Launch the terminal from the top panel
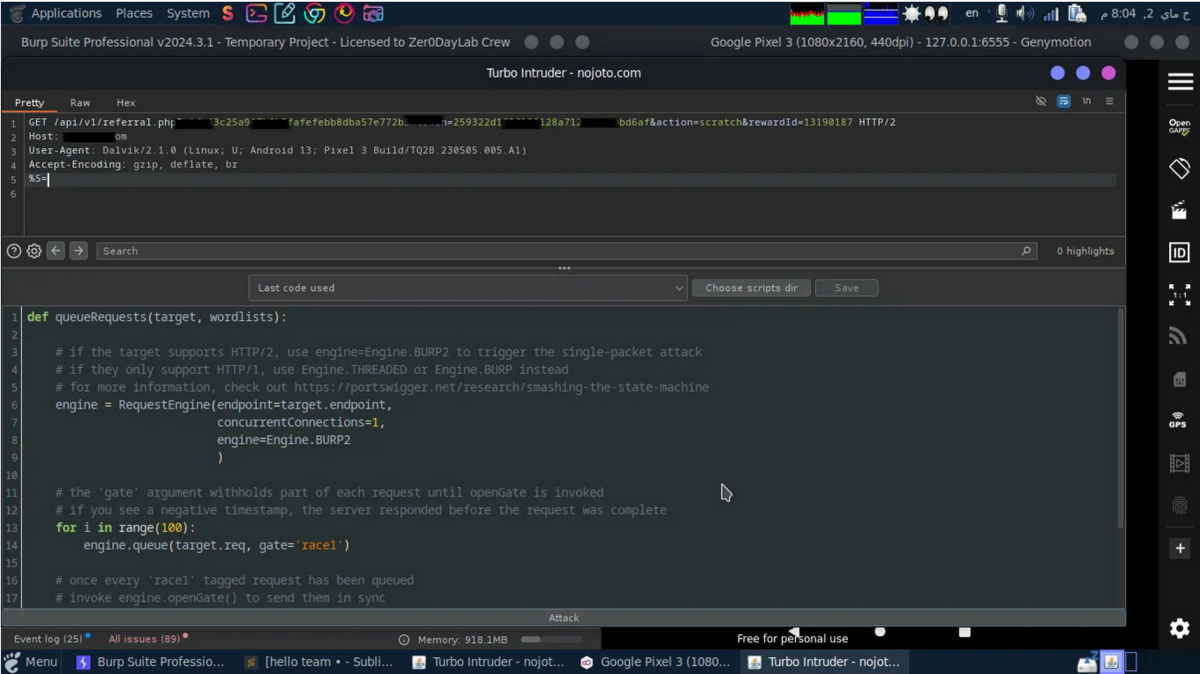Image resolution: width=1200 pixels, height=674 pixels. (x=257, y=14)
